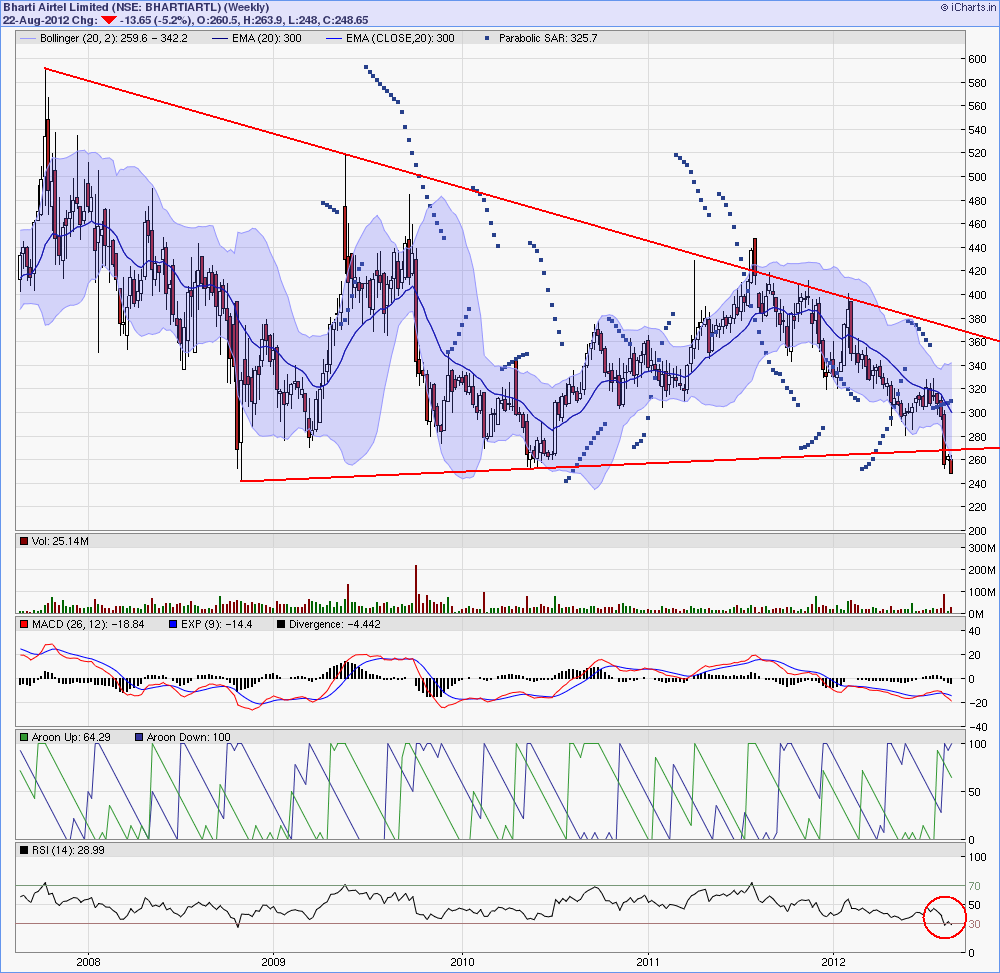
Task: Open the iCharts.in copyright link
Action: (x=968, y=7)
